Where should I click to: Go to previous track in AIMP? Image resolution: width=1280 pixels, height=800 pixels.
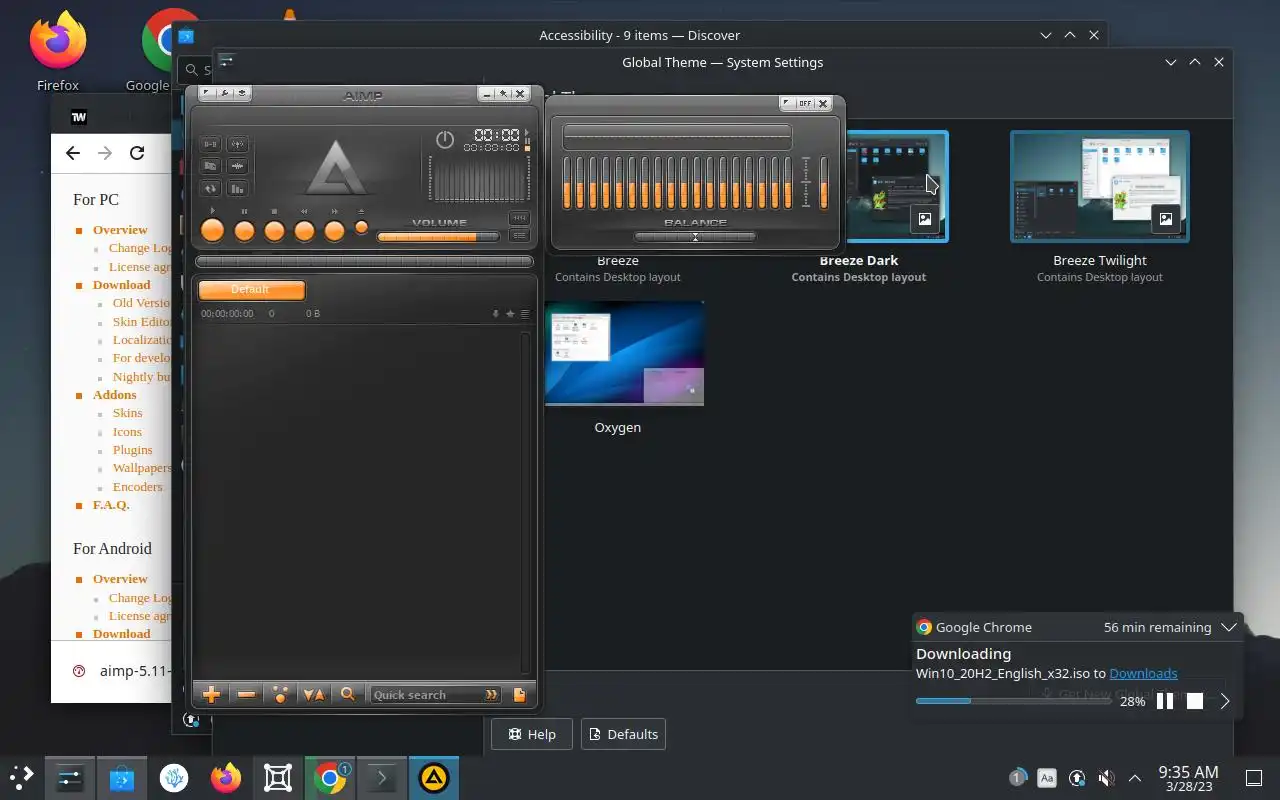coord(304,231)
